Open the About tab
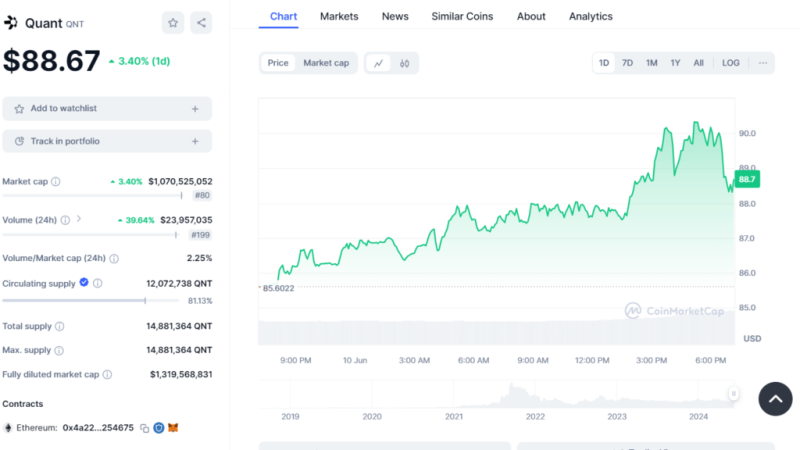 [x=531, y=16]
